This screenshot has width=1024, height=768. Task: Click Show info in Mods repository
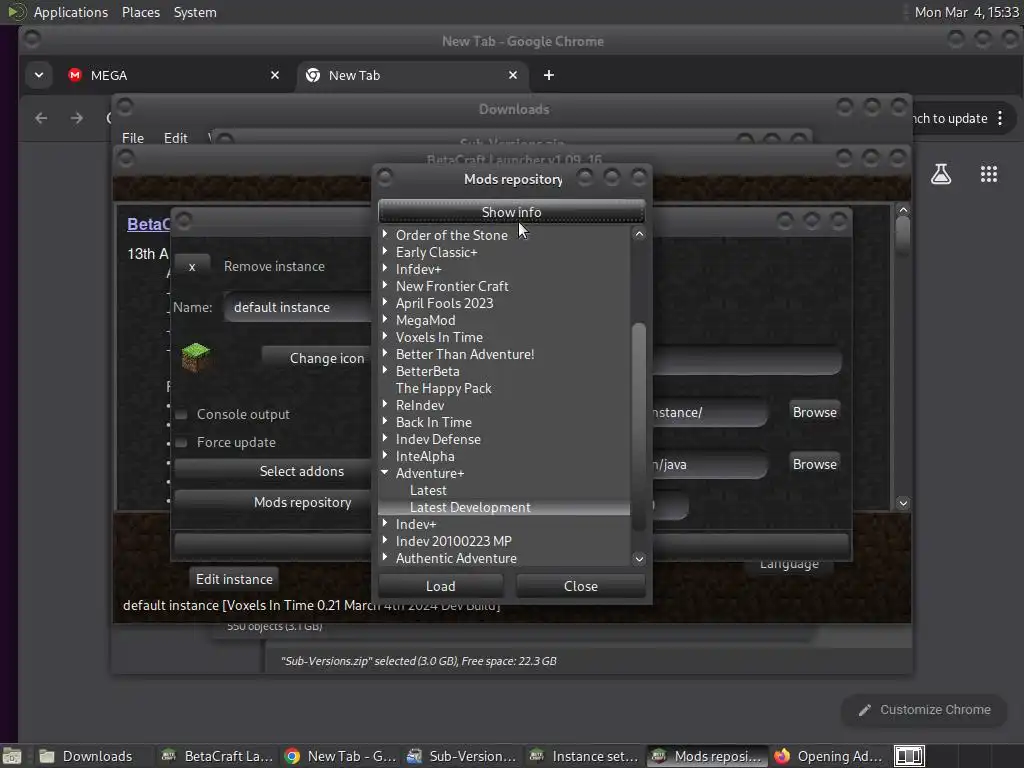(511, 212)
